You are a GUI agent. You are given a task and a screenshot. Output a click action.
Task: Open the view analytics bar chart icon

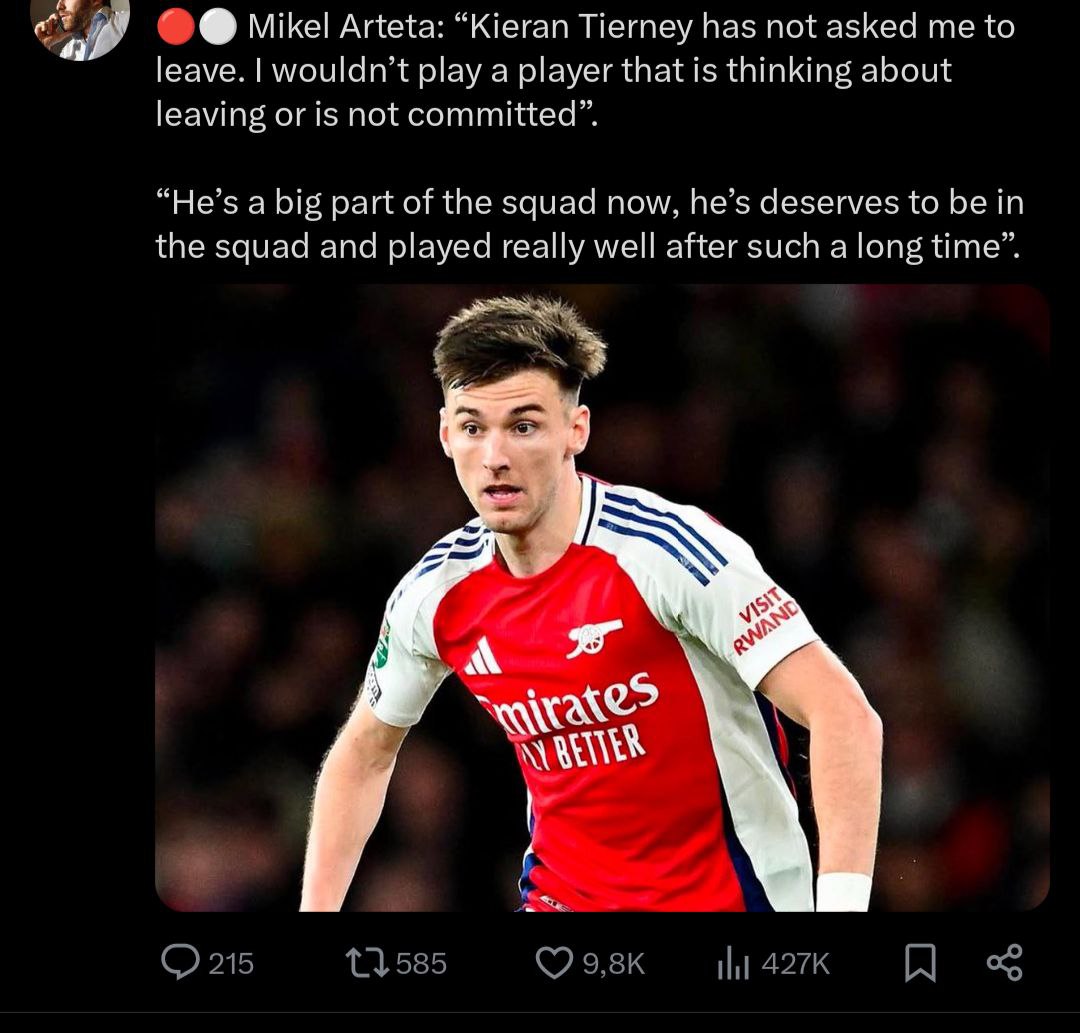(734, 963)
